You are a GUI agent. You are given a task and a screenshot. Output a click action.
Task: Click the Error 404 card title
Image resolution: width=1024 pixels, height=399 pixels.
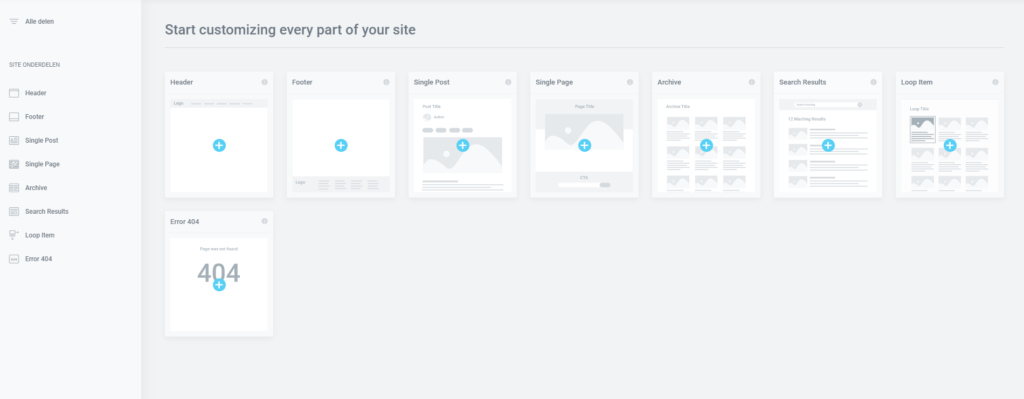point(185,221)
